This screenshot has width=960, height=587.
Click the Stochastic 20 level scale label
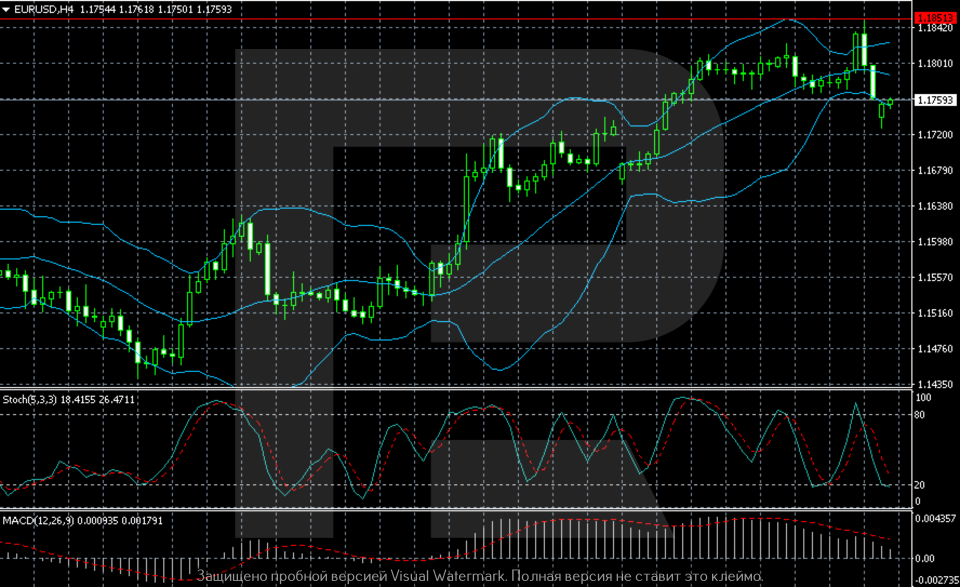(x=921, y=485)
